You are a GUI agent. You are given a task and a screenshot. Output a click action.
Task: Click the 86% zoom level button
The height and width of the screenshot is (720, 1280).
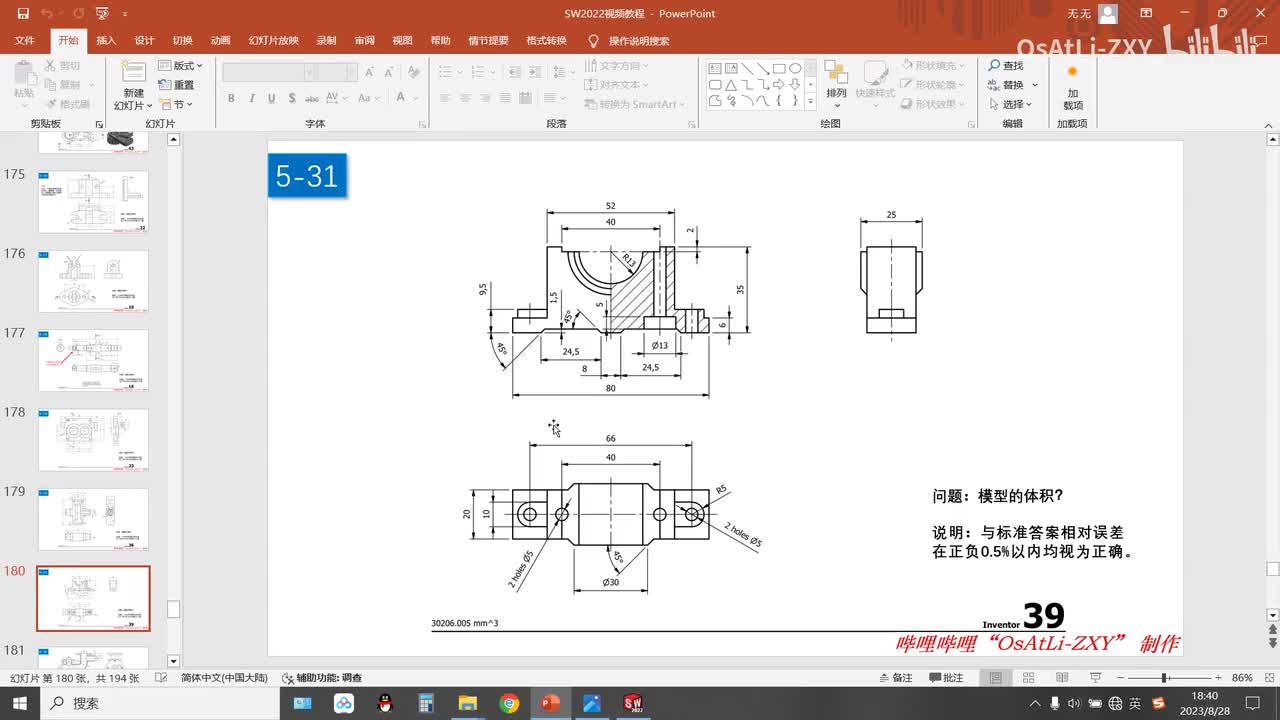click(x=1242, y=678)
